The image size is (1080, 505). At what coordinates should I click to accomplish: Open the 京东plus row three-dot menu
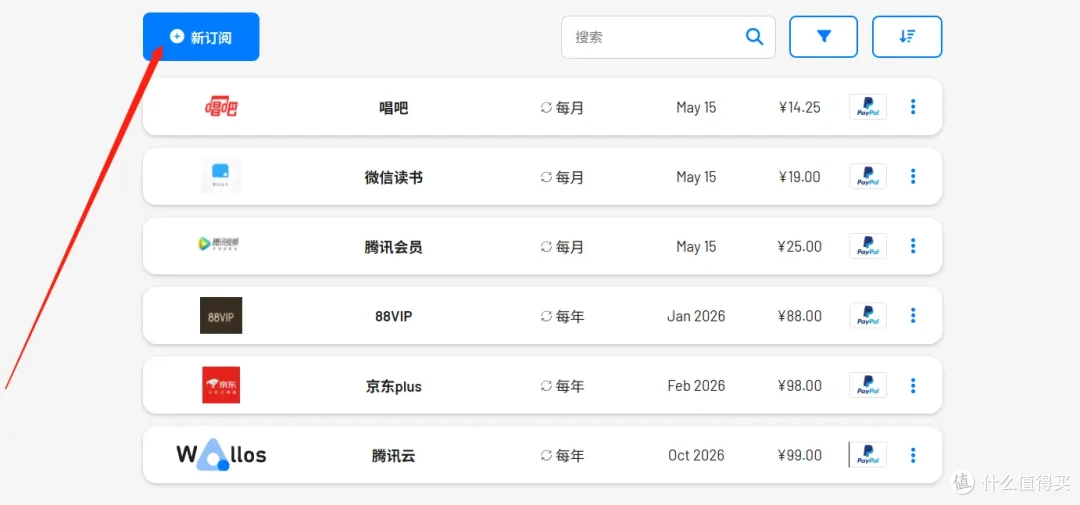point(913,385)
